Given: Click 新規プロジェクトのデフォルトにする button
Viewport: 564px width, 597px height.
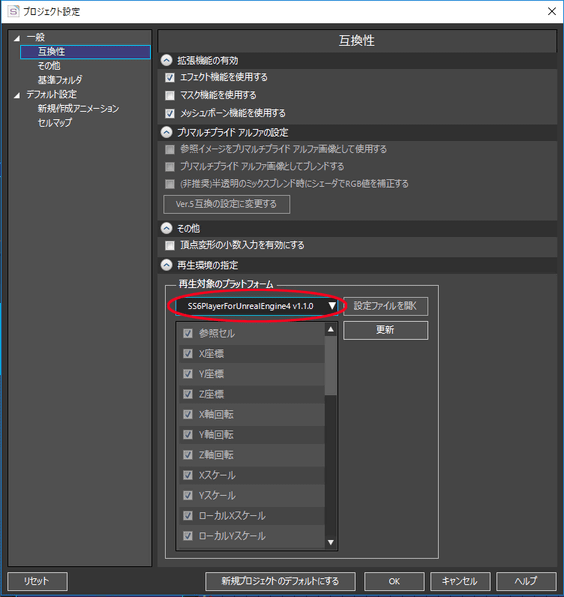Looking at the screenshot, I should tap(280, 581).
